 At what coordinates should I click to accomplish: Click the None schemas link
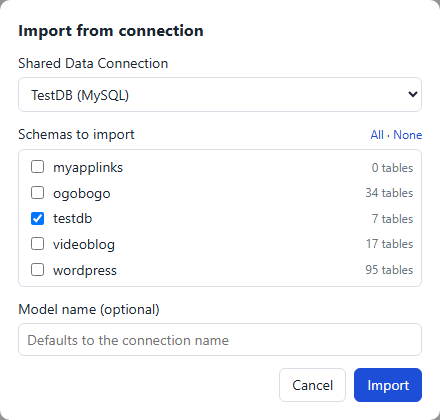pyautogui.click(x=407, y=135)
